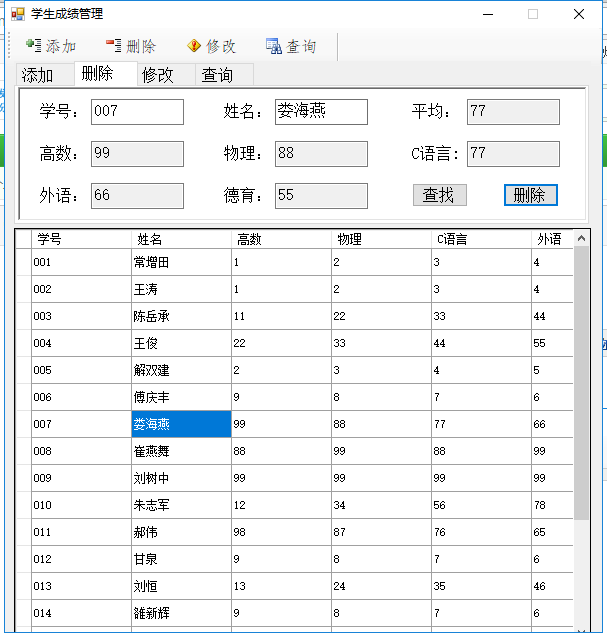Click the 高数 cell 11 in row 003
The height and width of the screenshot is (637, 607).
pos(281,316)
